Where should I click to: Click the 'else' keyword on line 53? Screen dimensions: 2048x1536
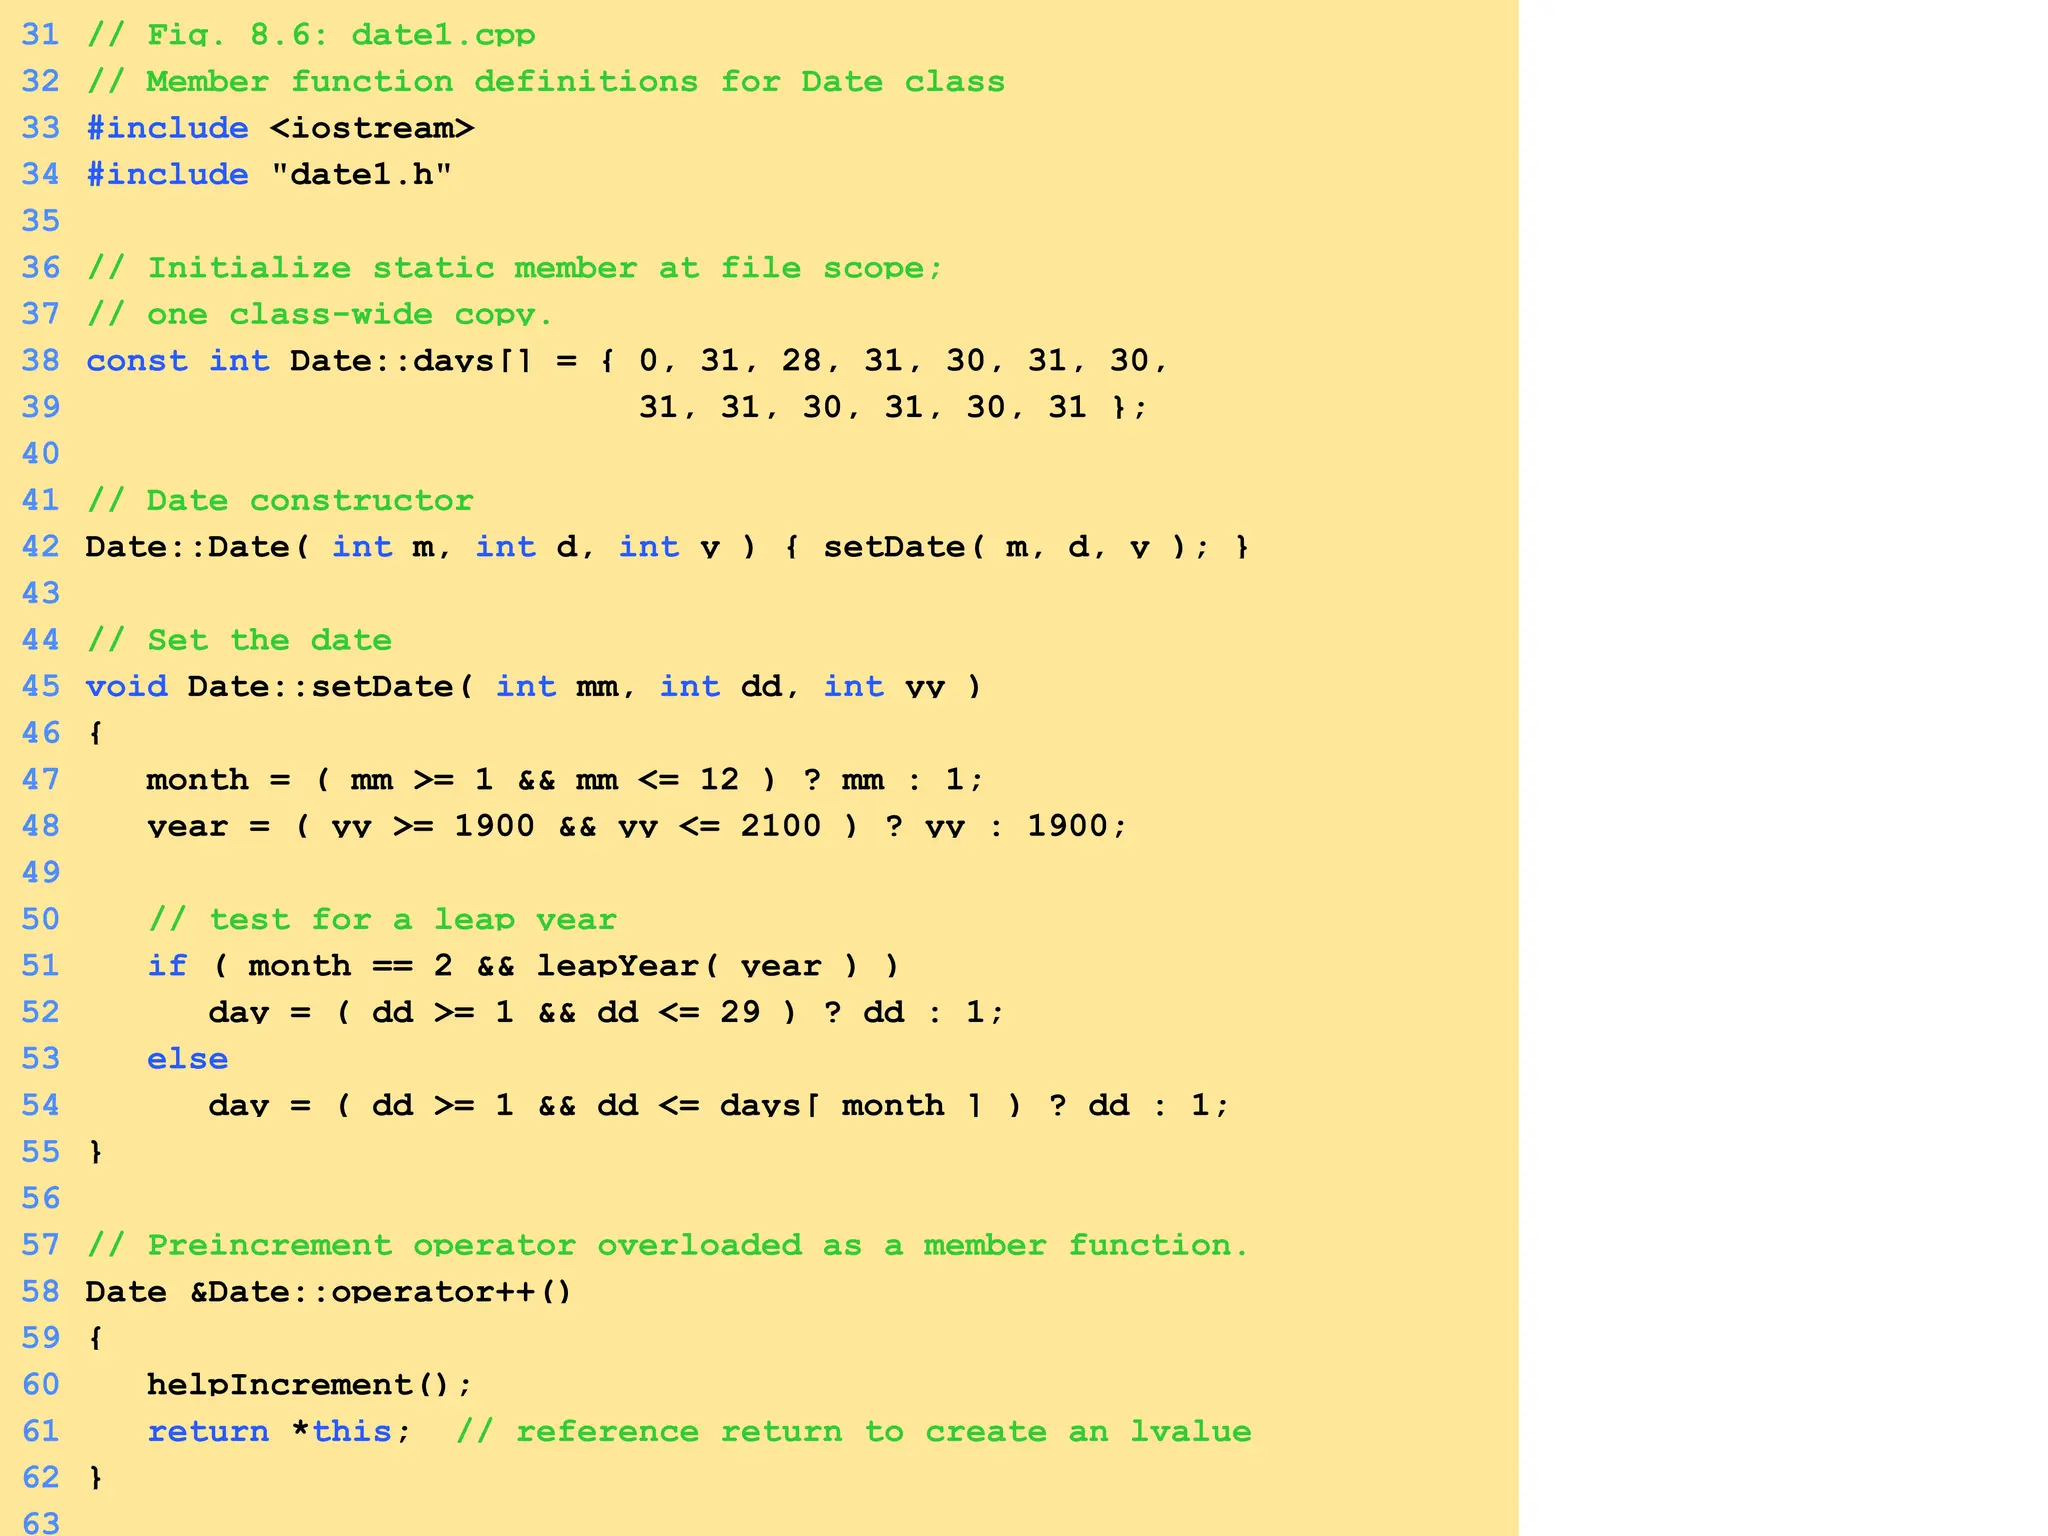pyautogui.click(x=188, y=1059)
